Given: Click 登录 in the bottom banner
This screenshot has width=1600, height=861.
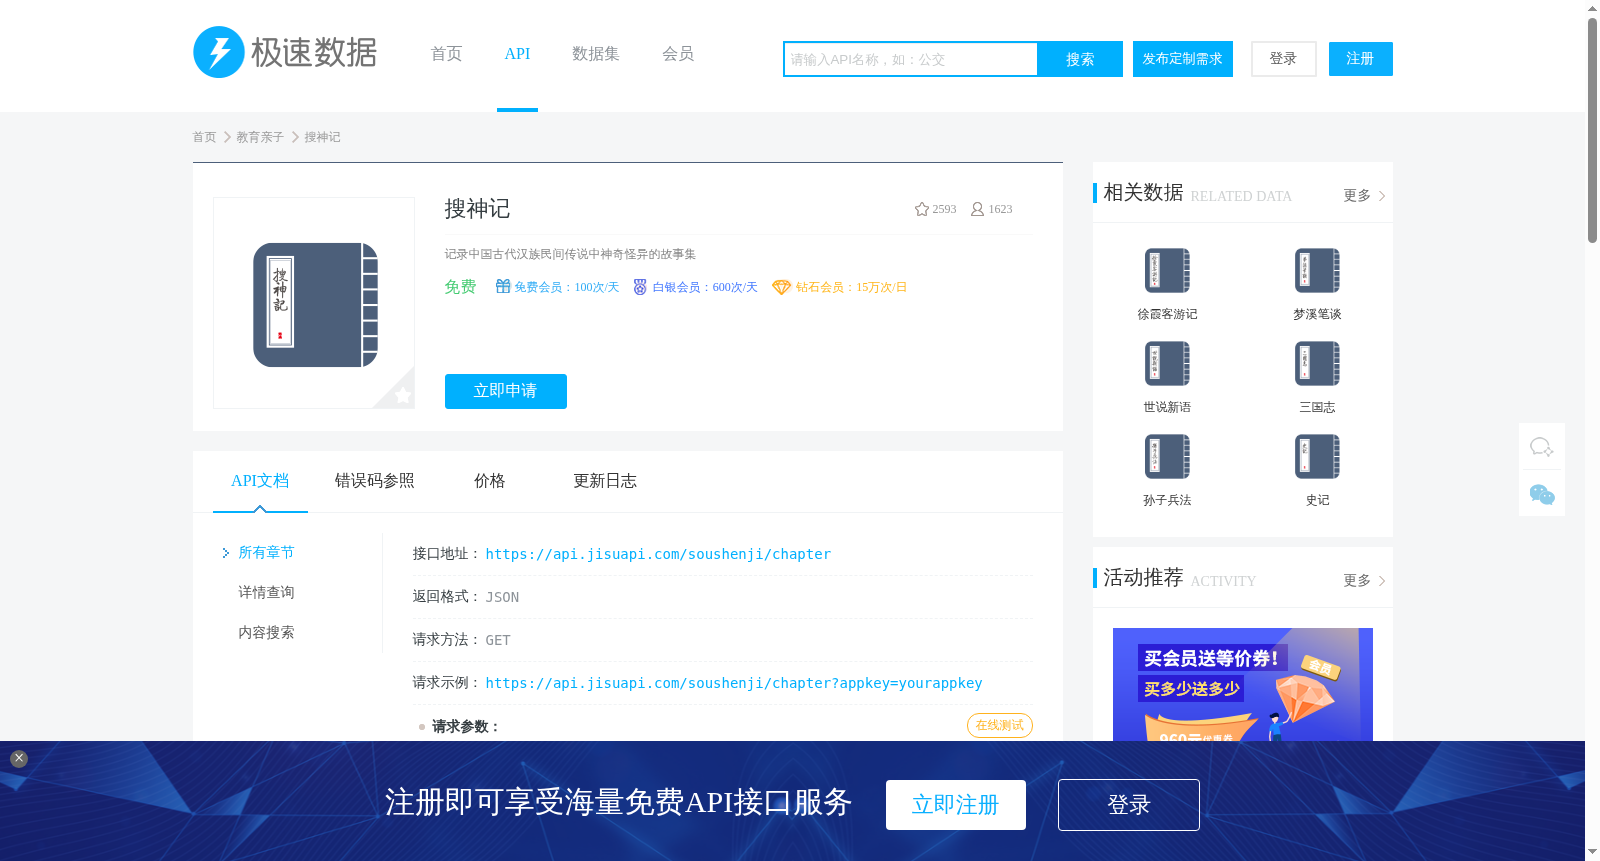Looking at the screenshot, I should point(1129,805).
